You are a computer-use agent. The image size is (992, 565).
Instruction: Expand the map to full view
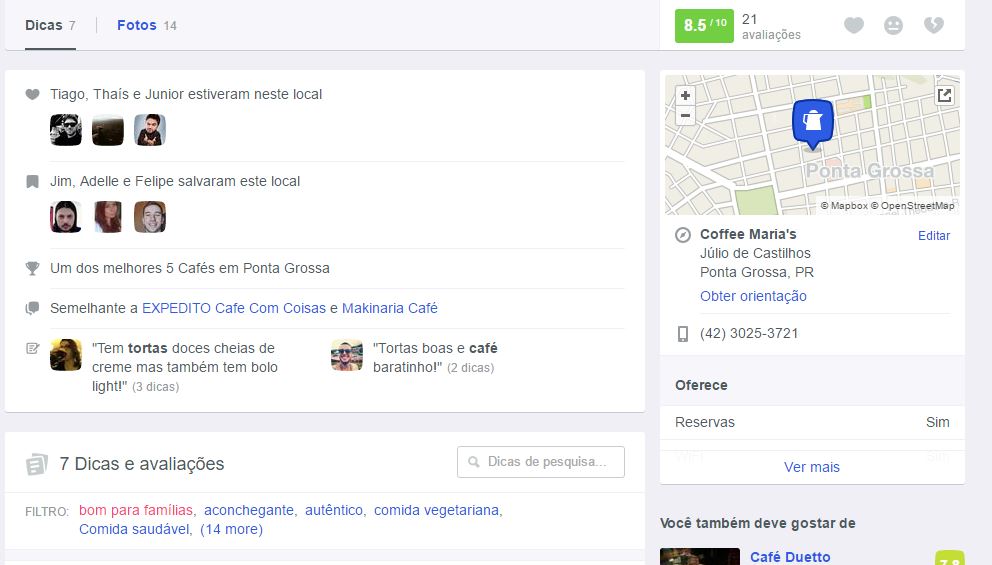point(945,96)
